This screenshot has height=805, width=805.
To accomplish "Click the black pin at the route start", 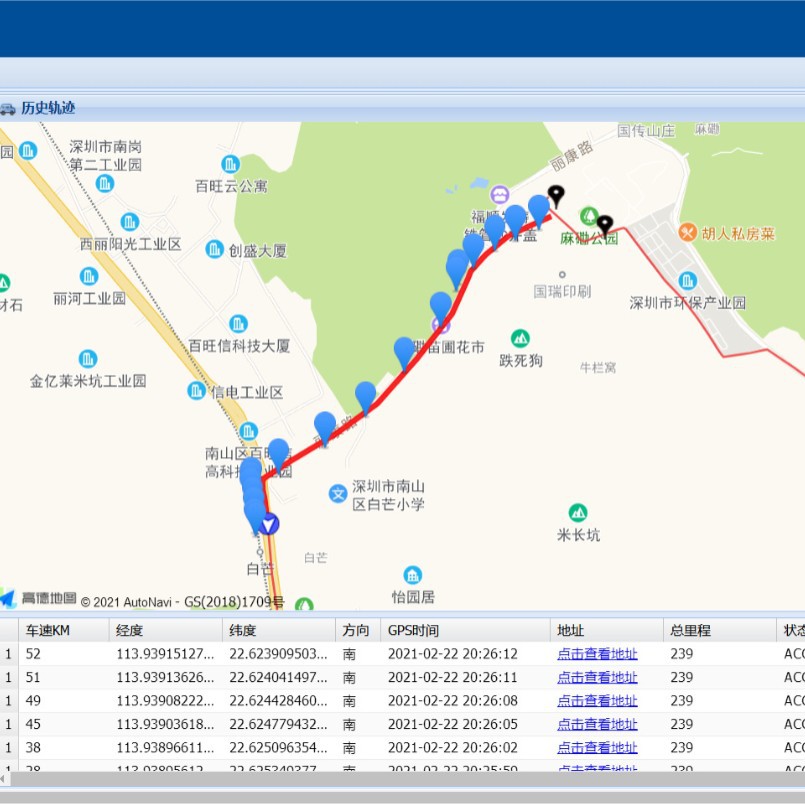I will (x=556, y=196).
